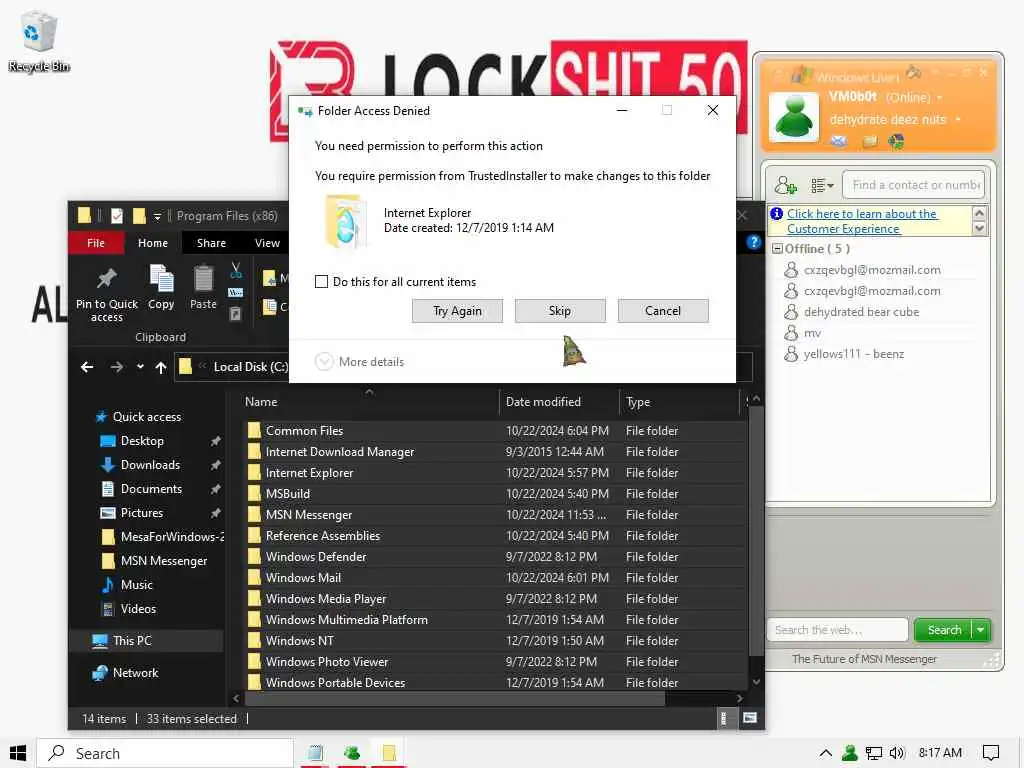Switch to the Home ribbon tab
Viewport: 1024px width, 768px height.
[153, 243]
